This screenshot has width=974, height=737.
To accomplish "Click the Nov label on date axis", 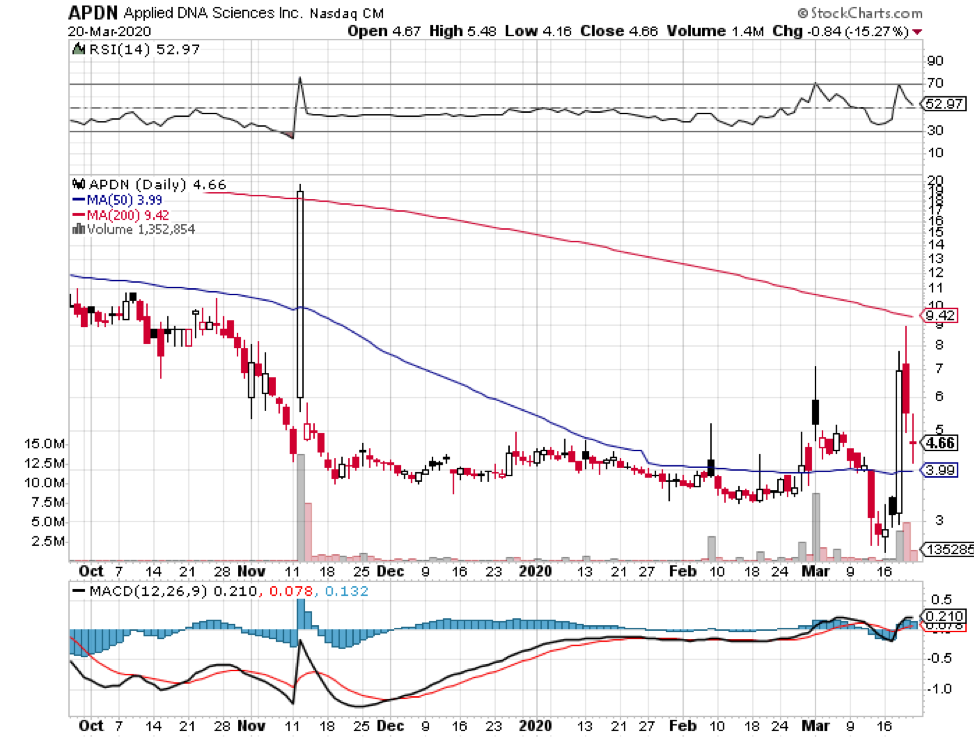I will pos(254,572).
